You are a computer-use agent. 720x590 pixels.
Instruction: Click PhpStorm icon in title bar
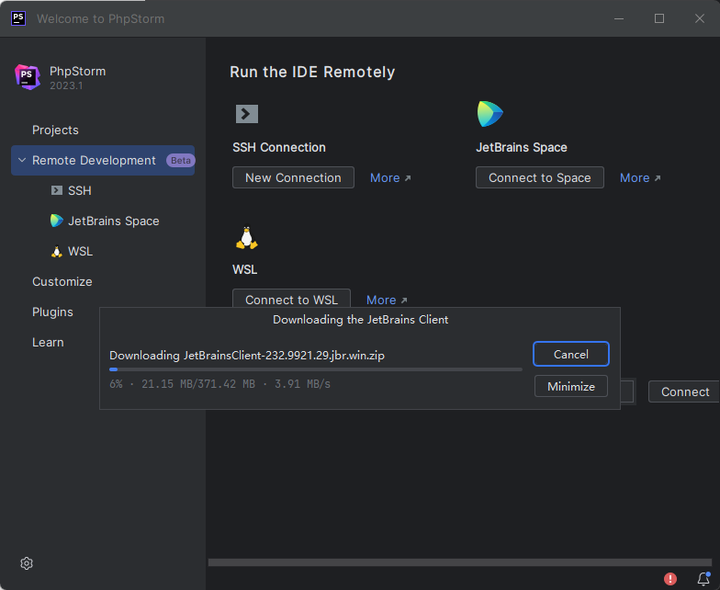pyautogui.click(x=18, y=18)
